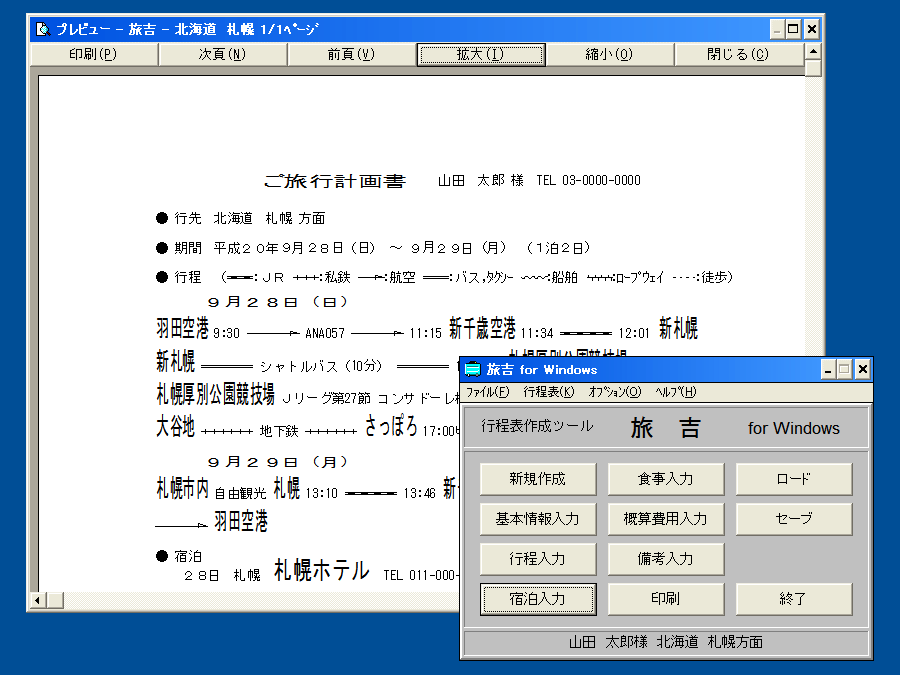The height and width of the screenshot is (675, 900).
Task: Open 概算費用入力
Action: [x=666, y=519]
